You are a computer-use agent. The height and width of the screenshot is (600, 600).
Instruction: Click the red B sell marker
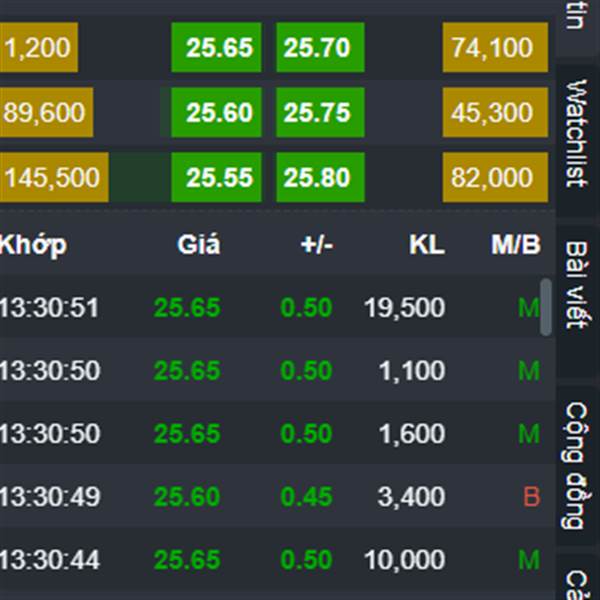coord(532,497)
